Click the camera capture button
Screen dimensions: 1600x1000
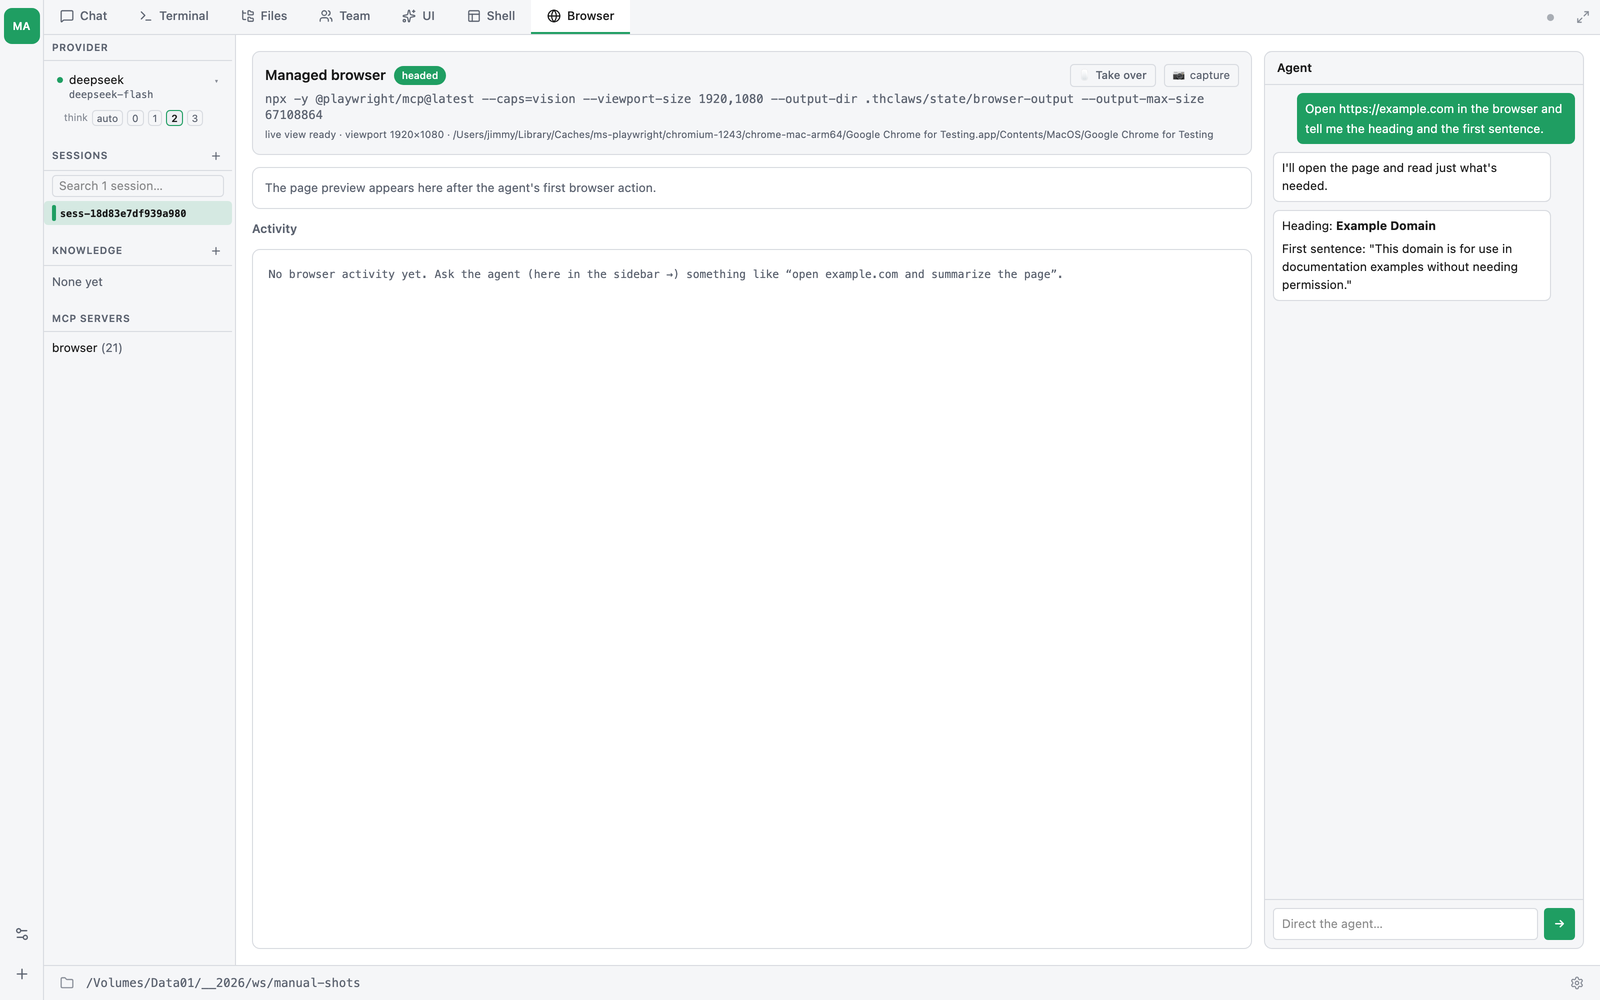click(1201, 76)
